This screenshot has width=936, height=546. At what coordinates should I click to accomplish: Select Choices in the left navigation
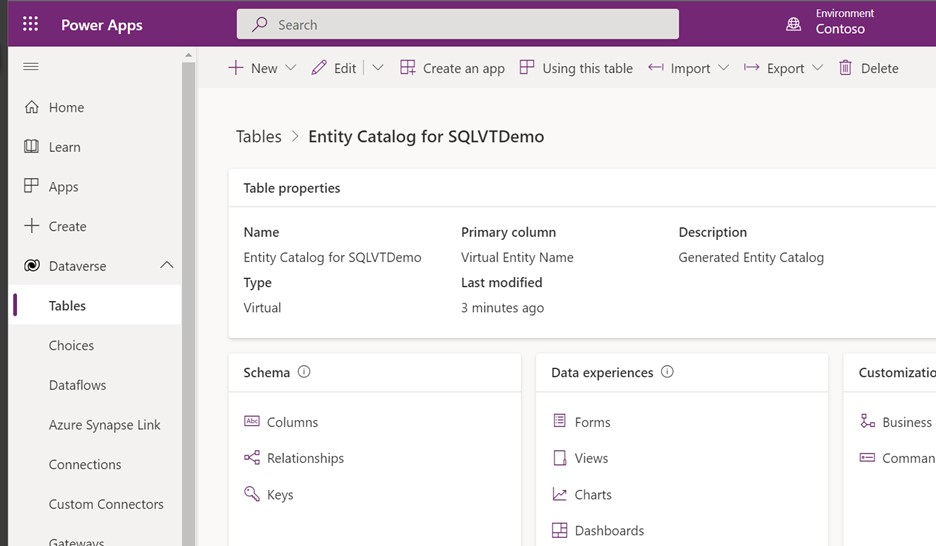point(71,345)
